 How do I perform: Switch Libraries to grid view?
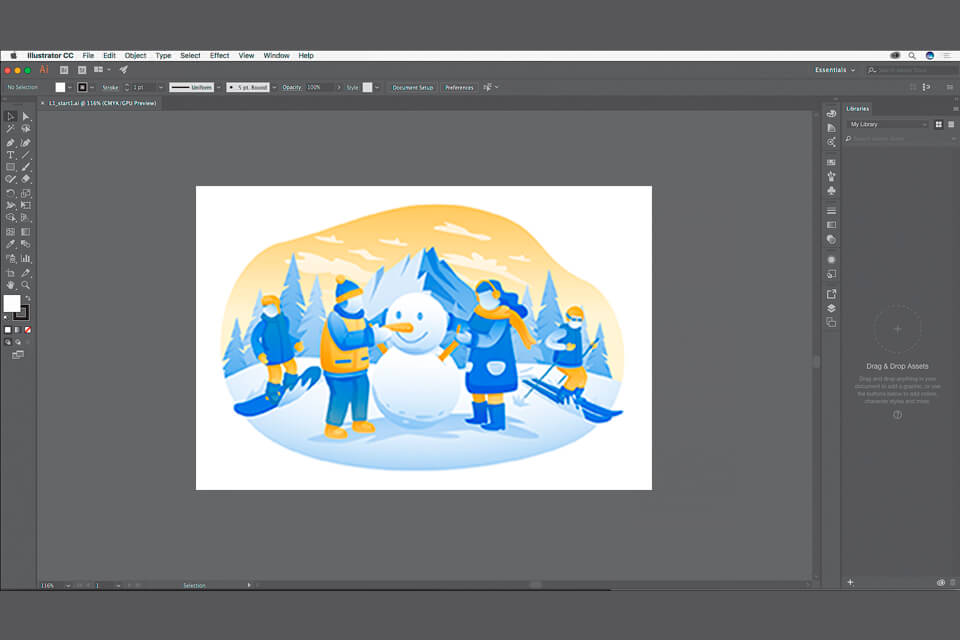click(938, 124)
